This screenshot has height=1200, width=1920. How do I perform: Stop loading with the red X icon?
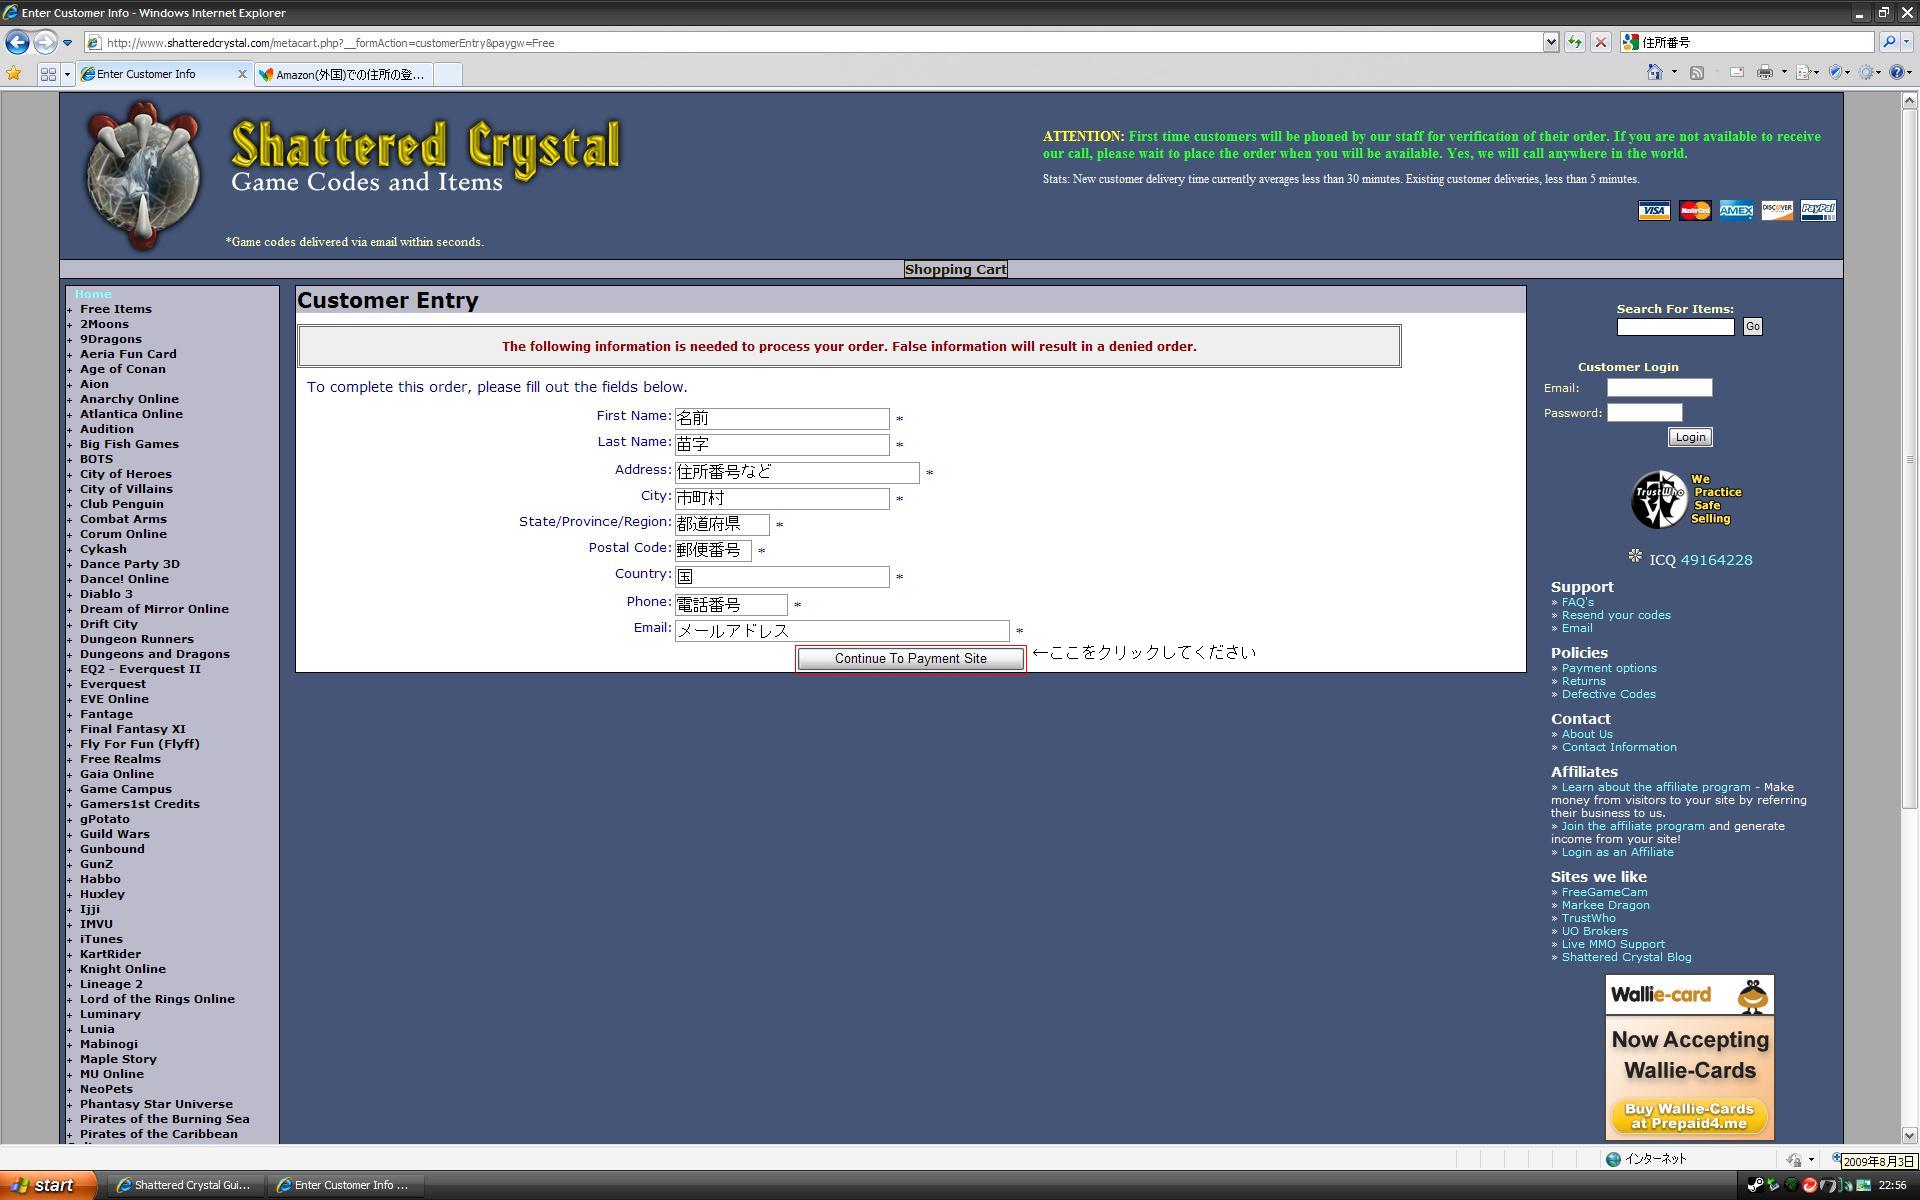[1600, 42]
